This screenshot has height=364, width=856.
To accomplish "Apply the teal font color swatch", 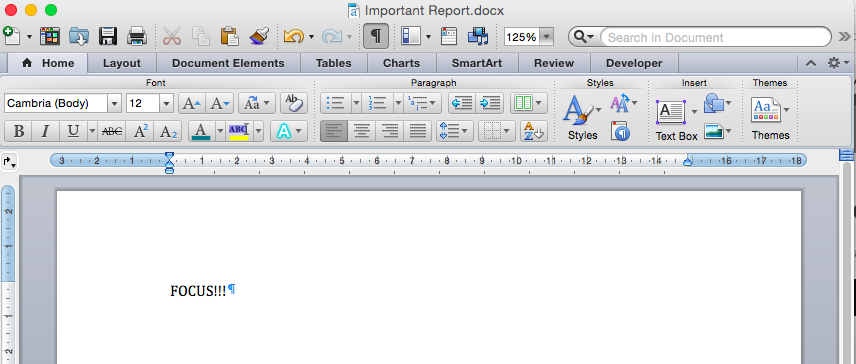I will (x=201, y=132).
